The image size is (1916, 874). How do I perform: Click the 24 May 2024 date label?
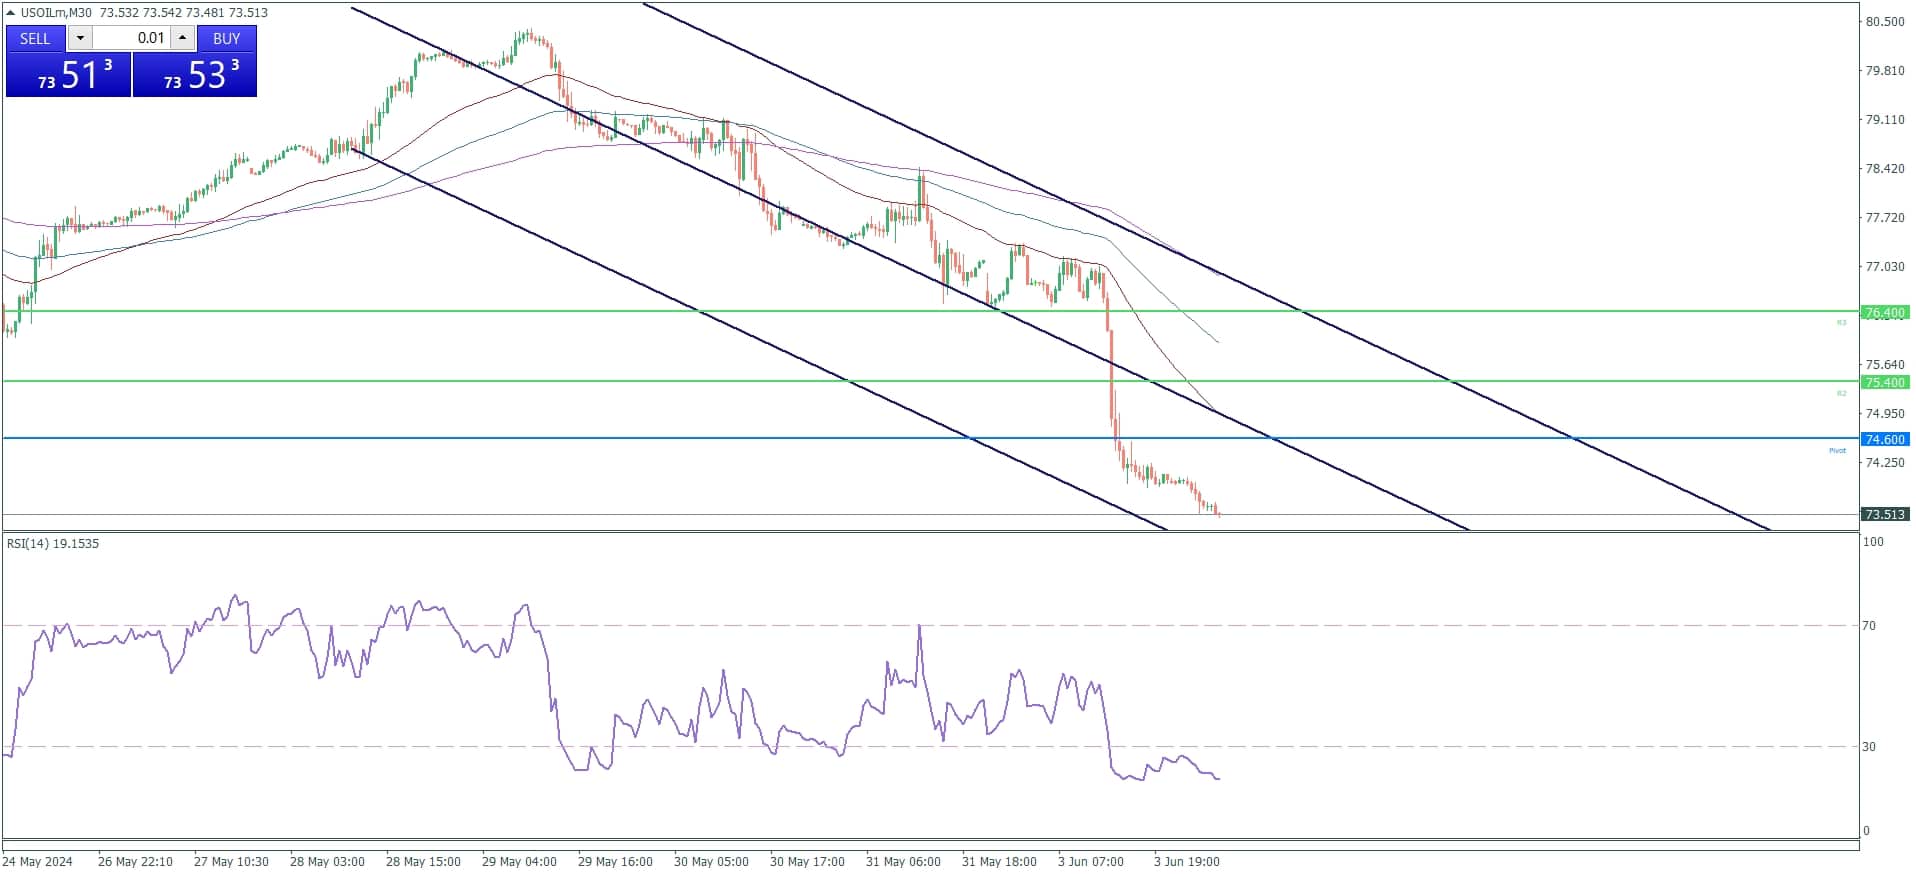pyautogui.click(x=38, y=862)
